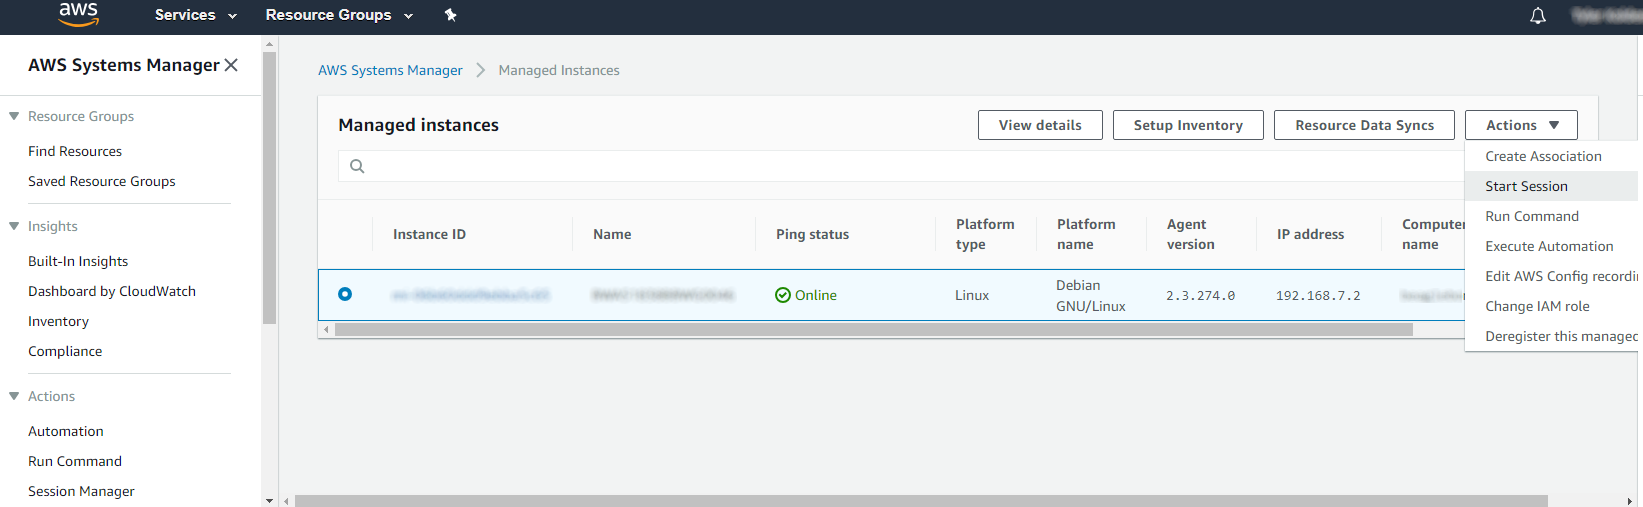
Task: Click the 2.3.274.0 agent version cell
Action: click(x=1200, y=296)
